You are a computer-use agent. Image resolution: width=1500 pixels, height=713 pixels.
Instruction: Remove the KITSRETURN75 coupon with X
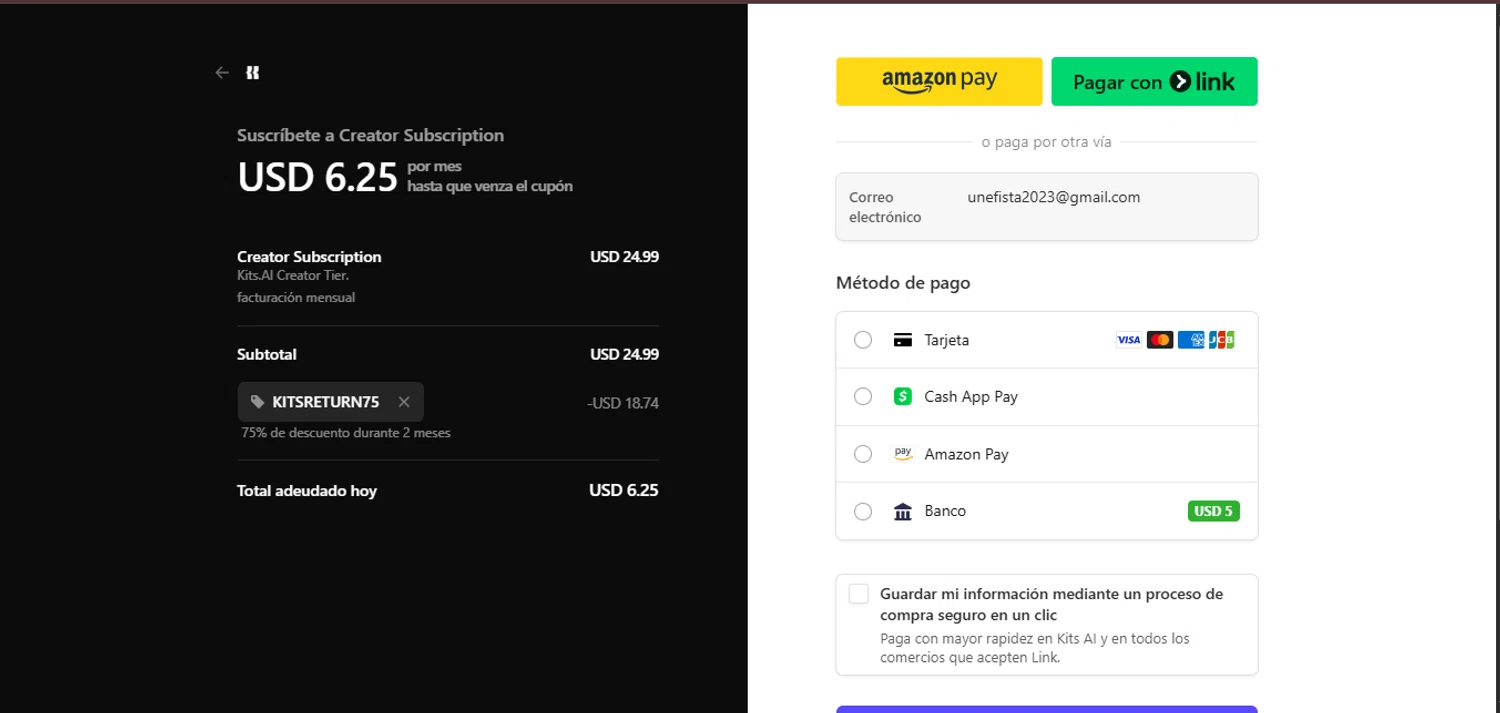coord(404,402)
